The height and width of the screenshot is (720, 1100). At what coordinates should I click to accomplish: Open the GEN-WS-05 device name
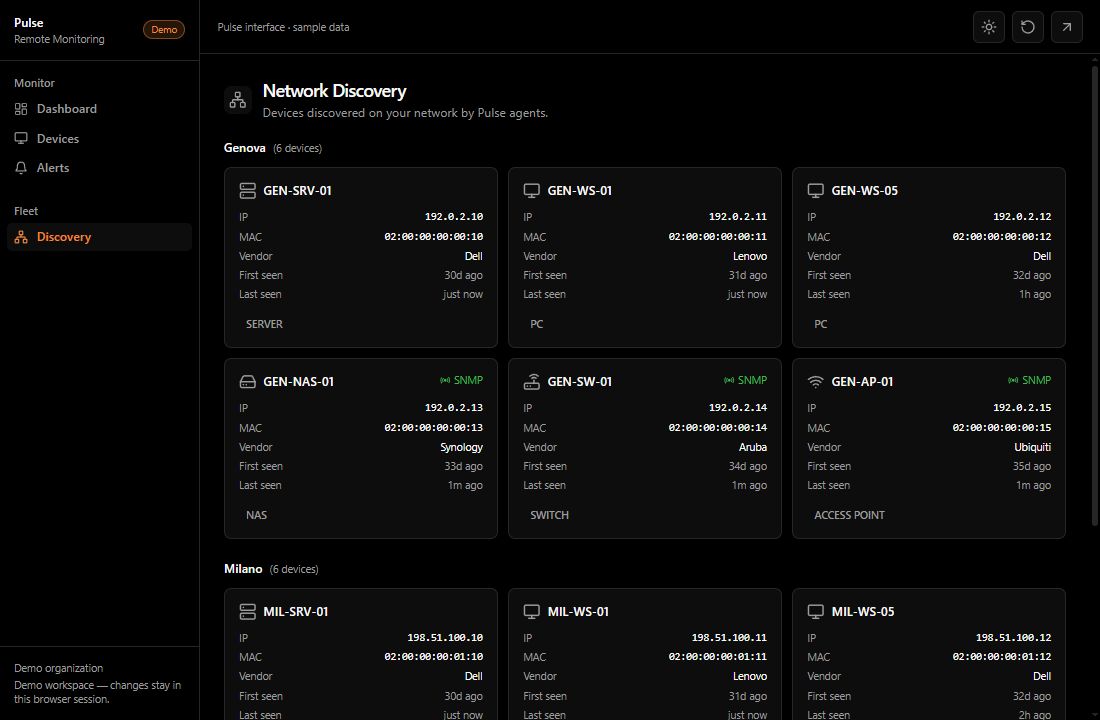[864, 190]
